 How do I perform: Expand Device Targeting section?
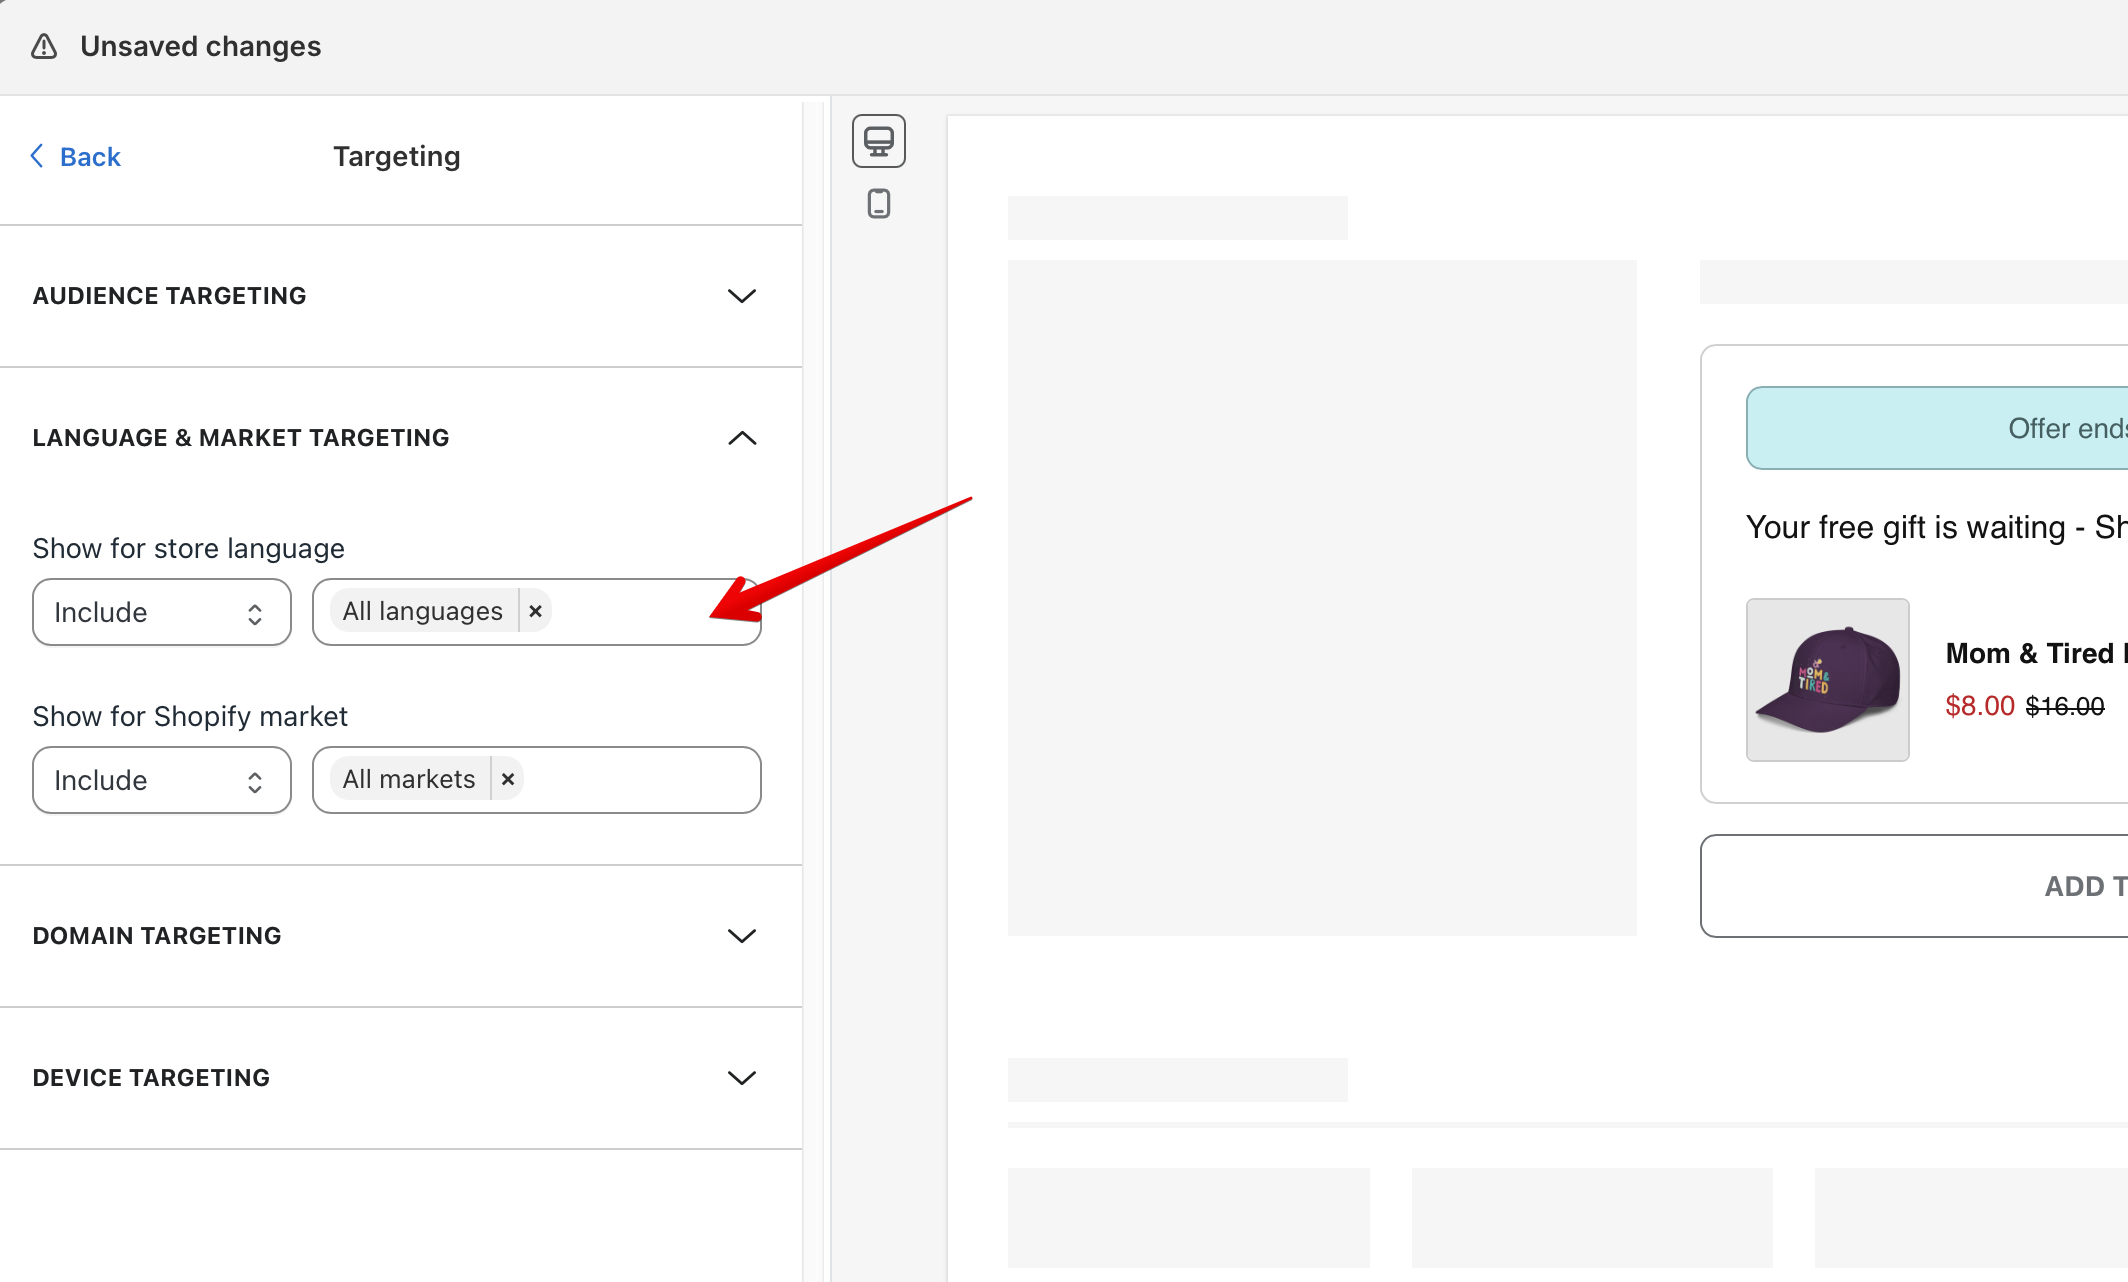(x=741, y=1078)
